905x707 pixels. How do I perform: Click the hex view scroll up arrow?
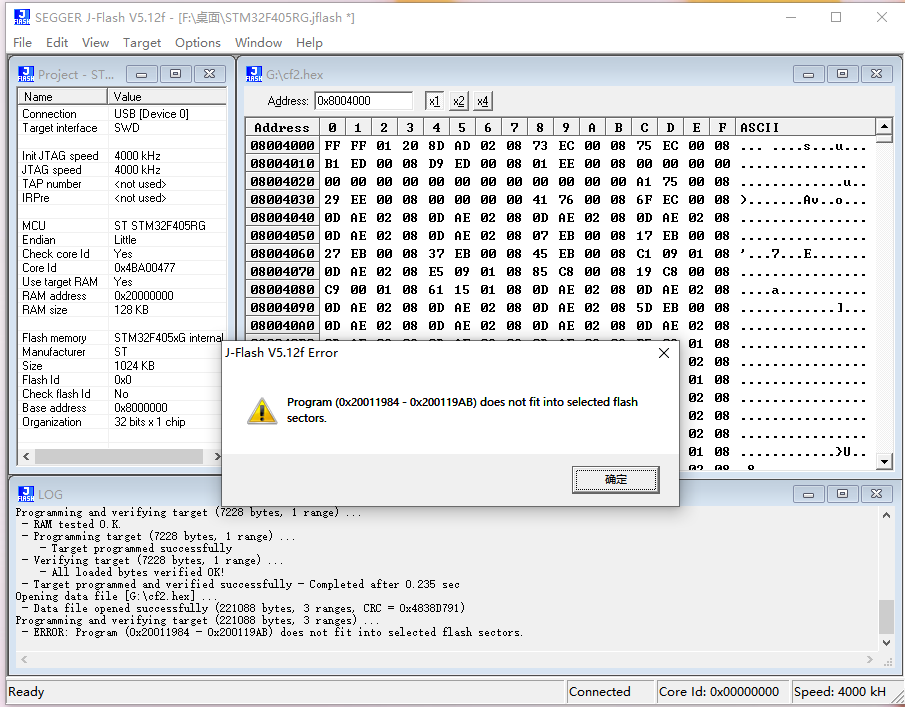click(884, 127)
